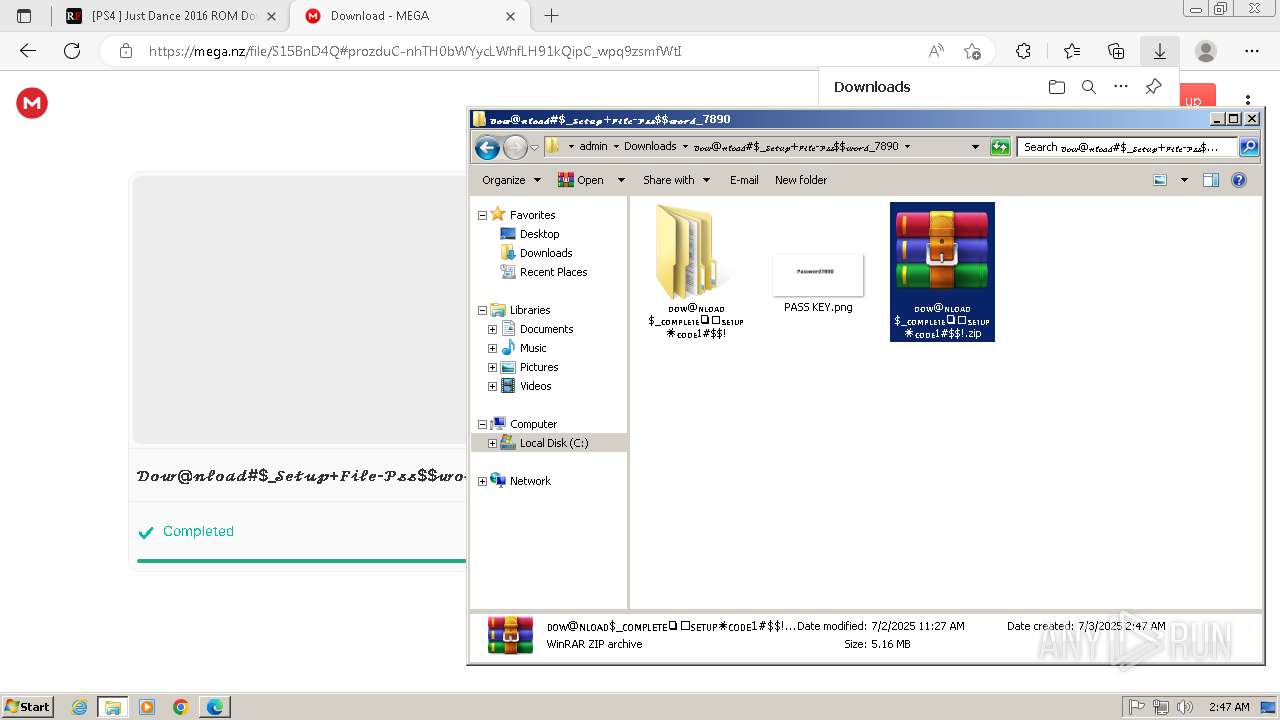Open view options dropdown arrow

[x=1184, y=180]
